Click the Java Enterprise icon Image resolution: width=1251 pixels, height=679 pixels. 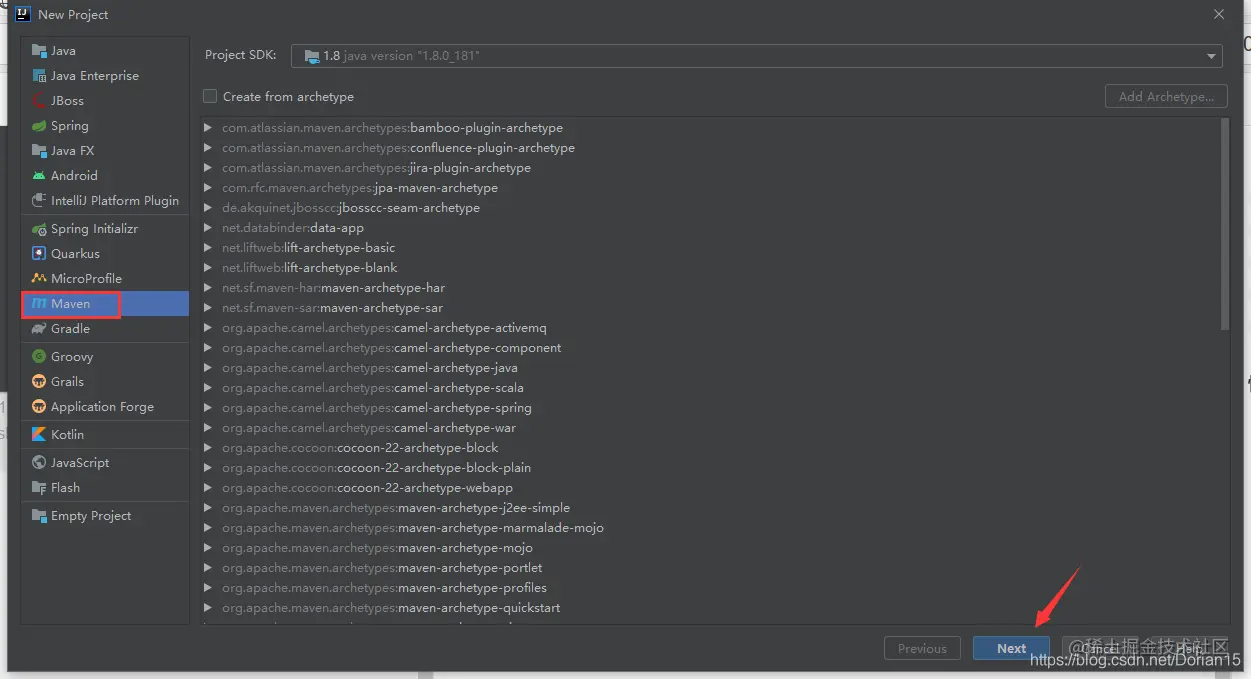pyautogui.click(x=39, y=76)
